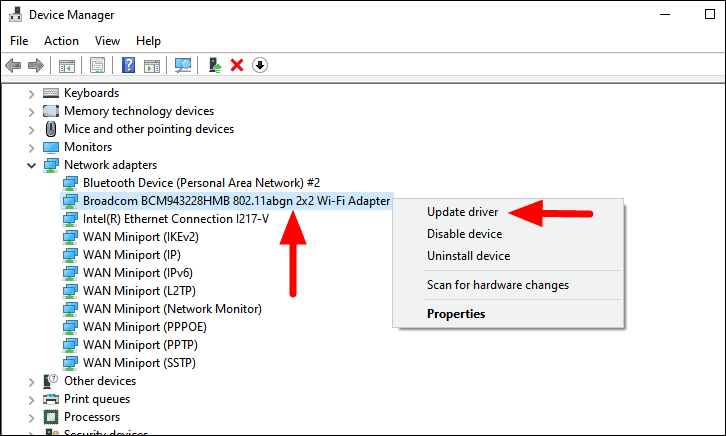Expand the Other devices category
This screenshot has height=436, width=726.
click(x=31, y=382)
